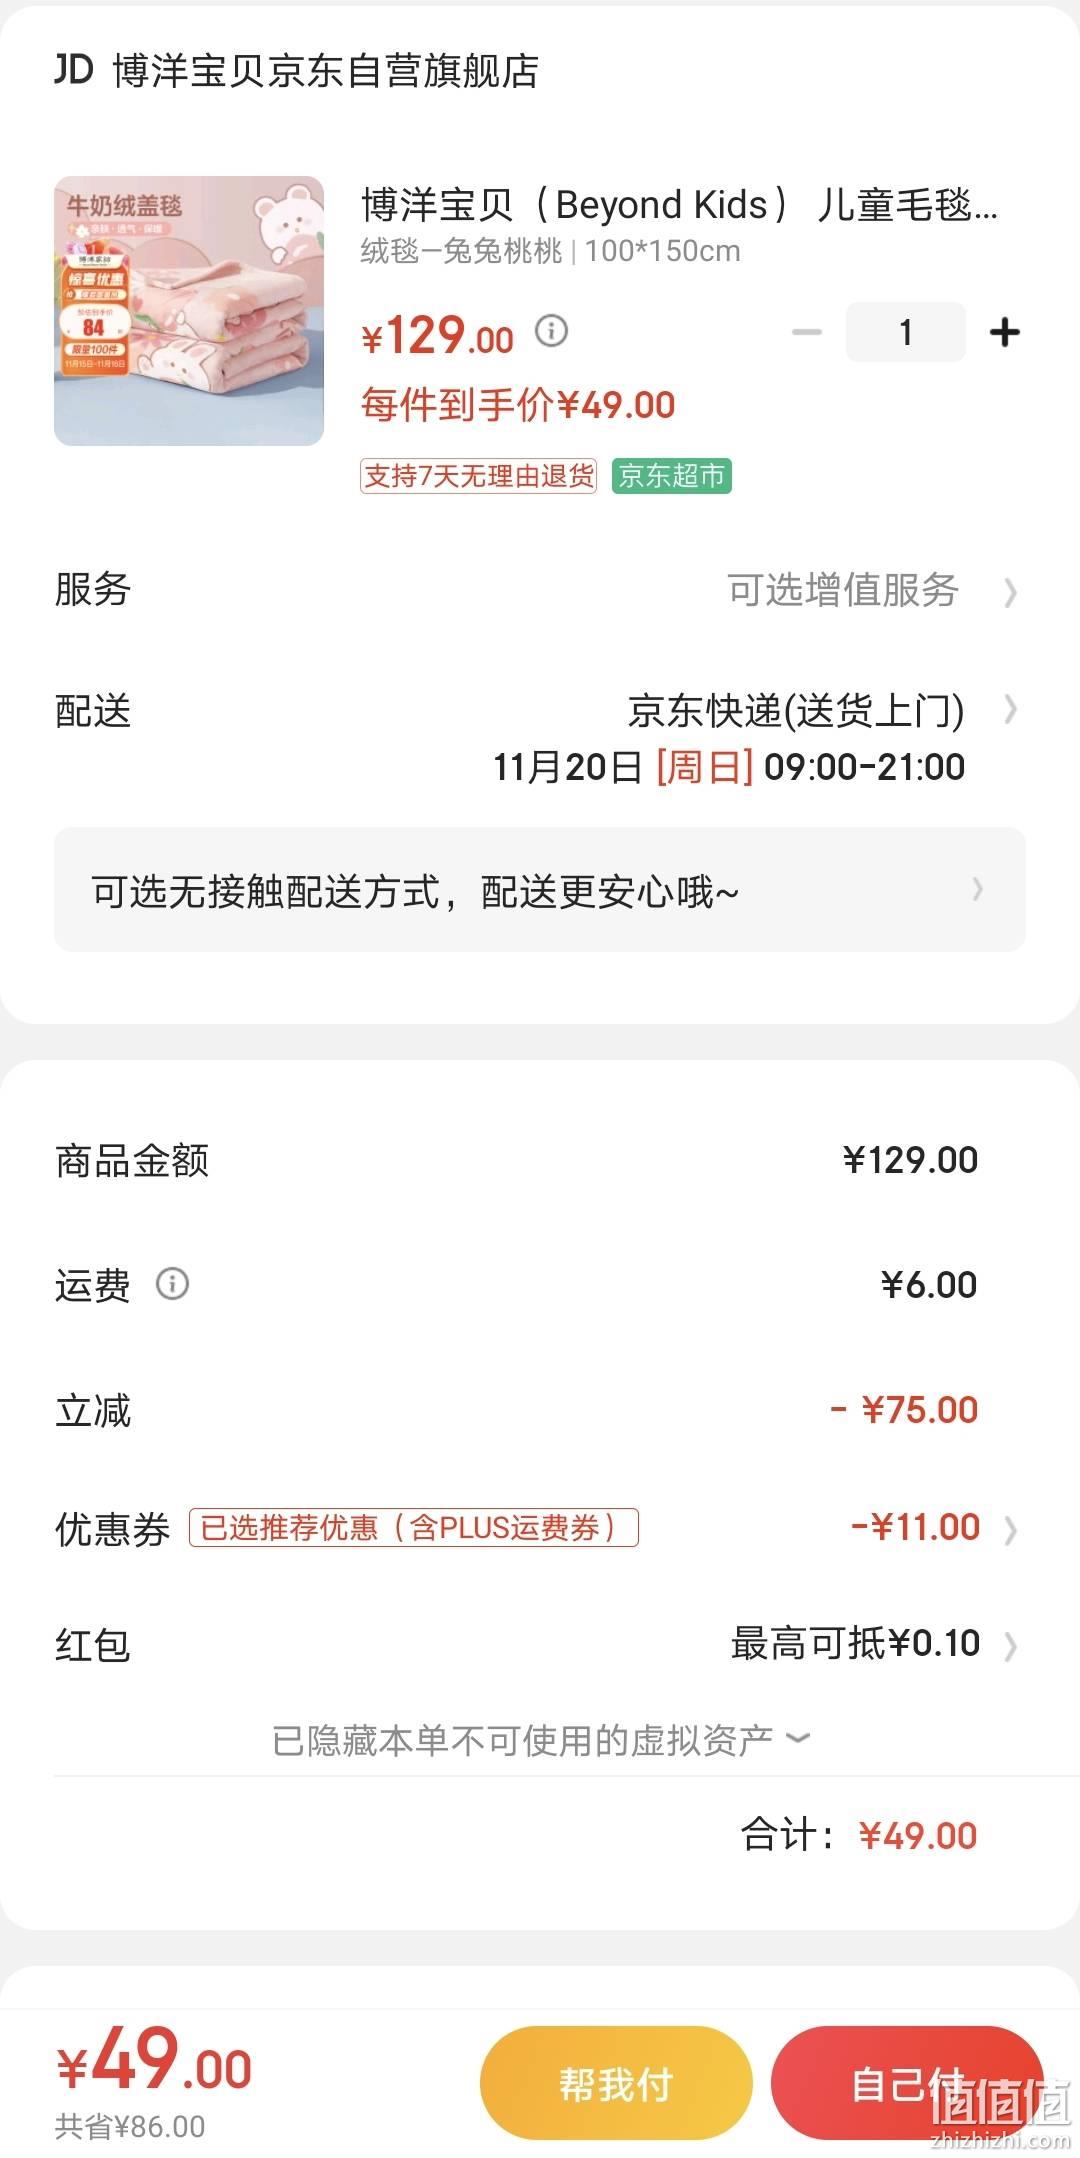Increase quantity with the plus button

(1004, 332)
